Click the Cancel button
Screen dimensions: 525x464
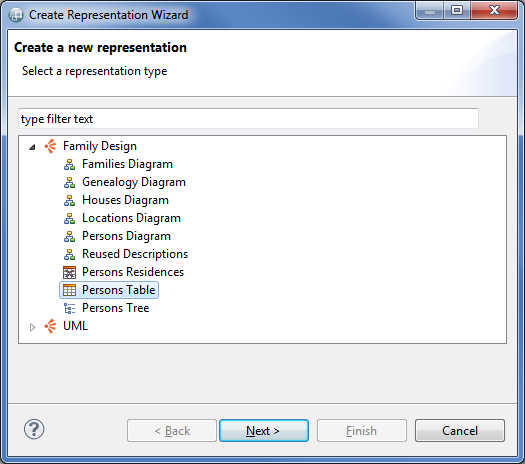460,431
